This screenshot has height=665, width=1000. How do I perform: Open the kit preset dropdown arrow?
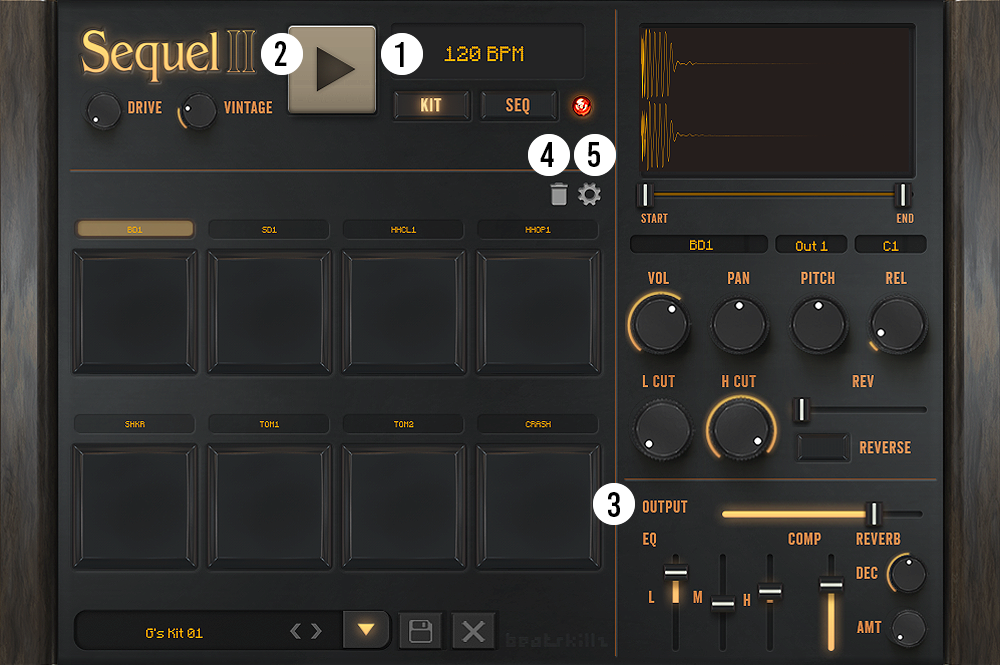pyautogui.click(x=366, y=630)
